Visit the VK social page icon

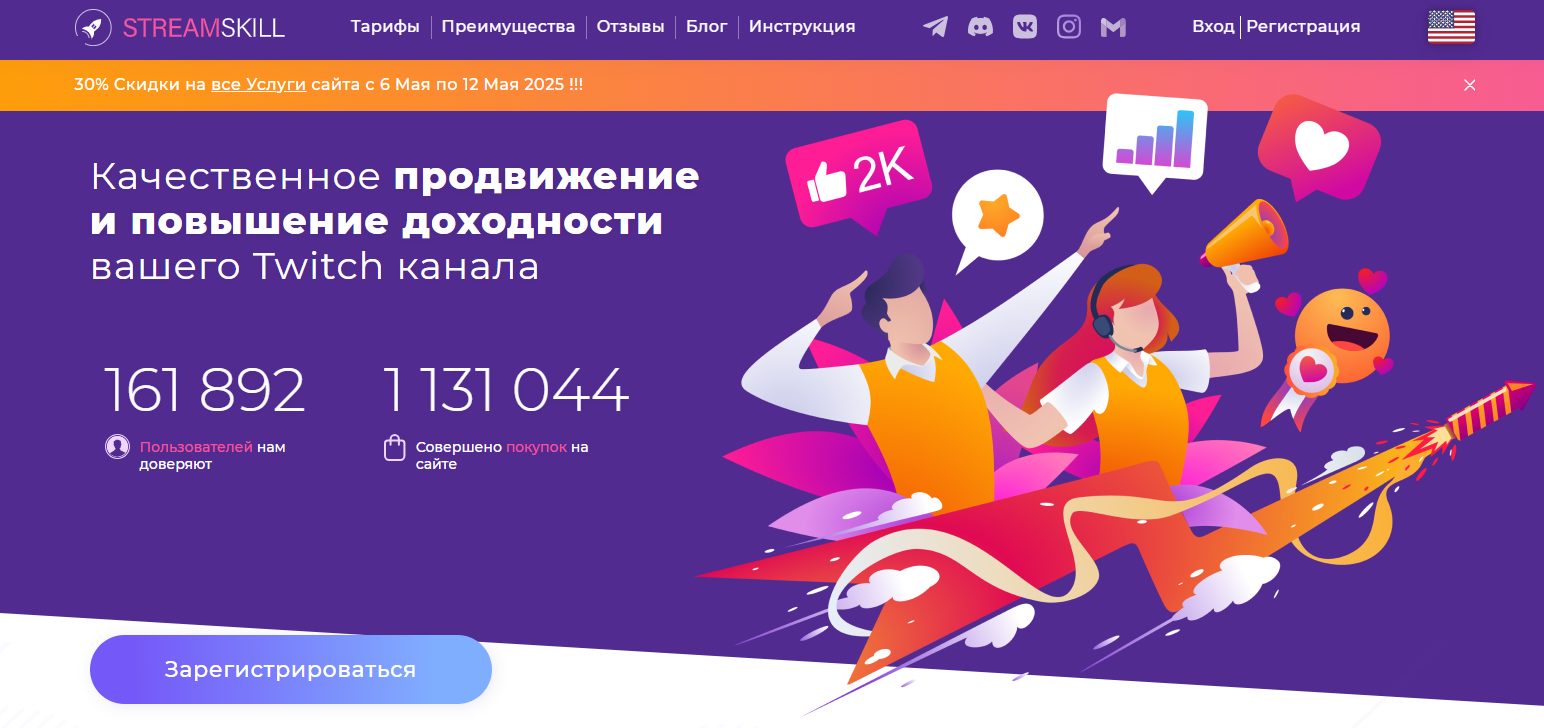coord(1025,27)
